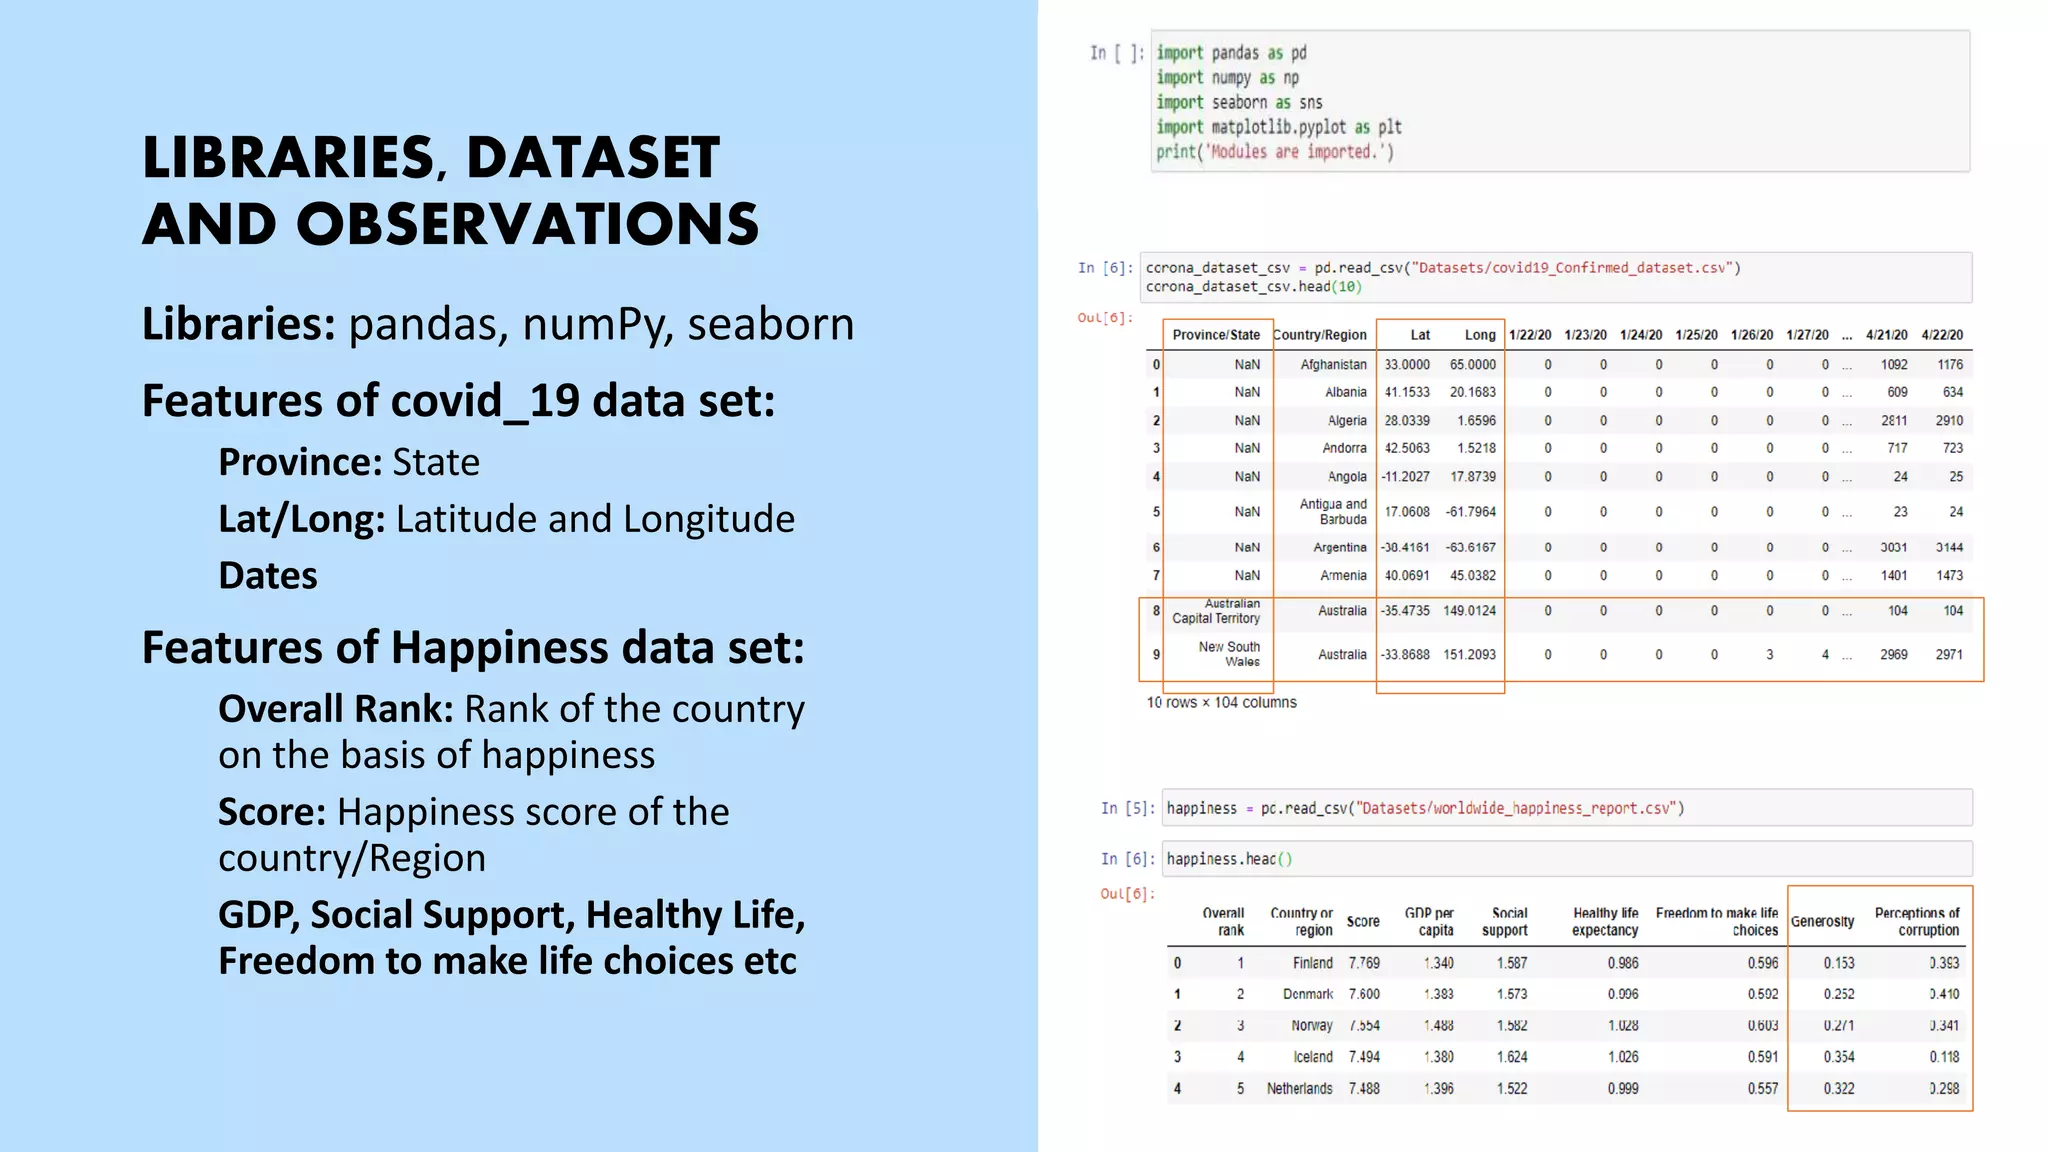Screen dimensions: 2048x1152
Task: Click the 'Finland' row cell
Action: tap(1312, 963)
